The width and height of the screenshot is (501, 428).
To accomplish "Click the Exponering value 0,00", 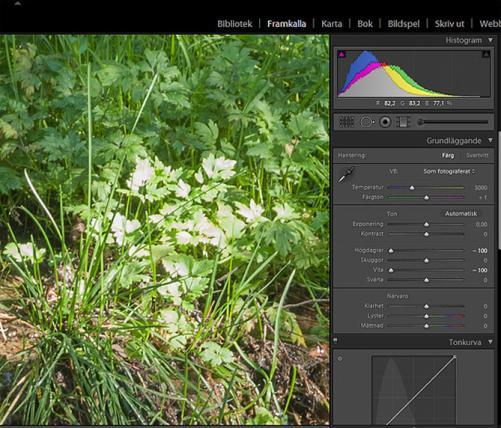I will (x=481, y=224).
